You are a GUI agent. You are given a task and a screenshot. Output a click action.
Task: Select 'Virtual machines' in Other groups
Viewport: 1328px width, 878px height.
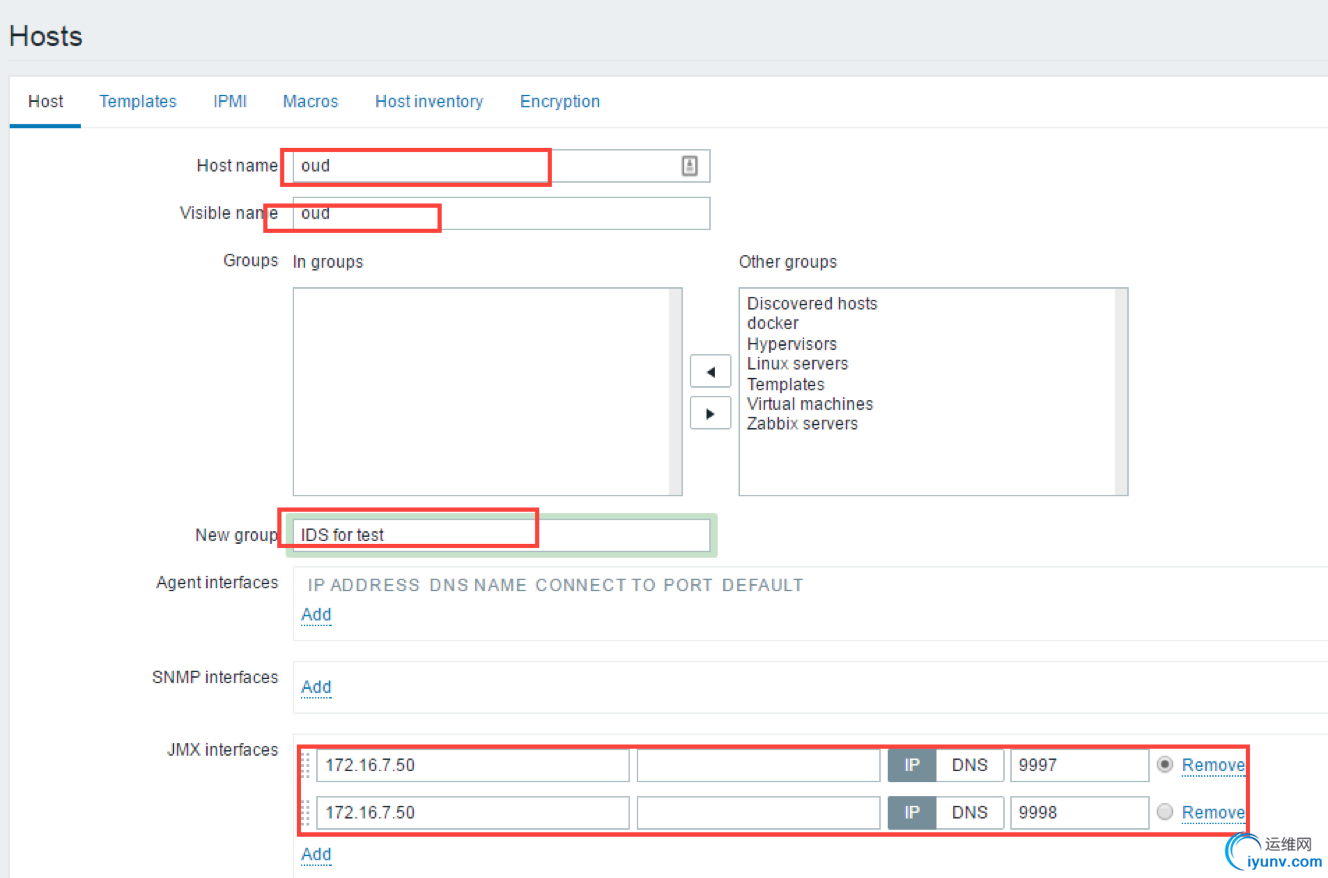(810, 404)
